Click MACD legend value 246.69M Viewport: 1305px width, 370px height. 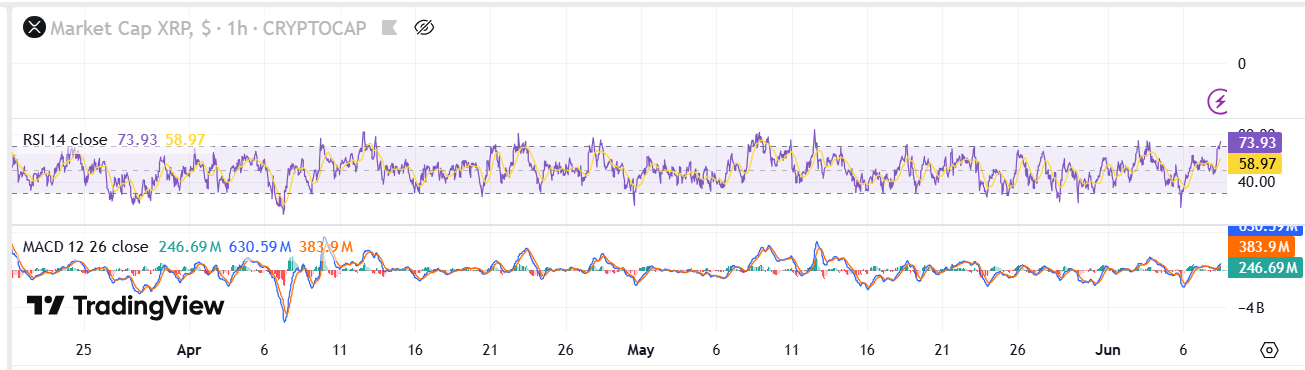coord(190,246)
